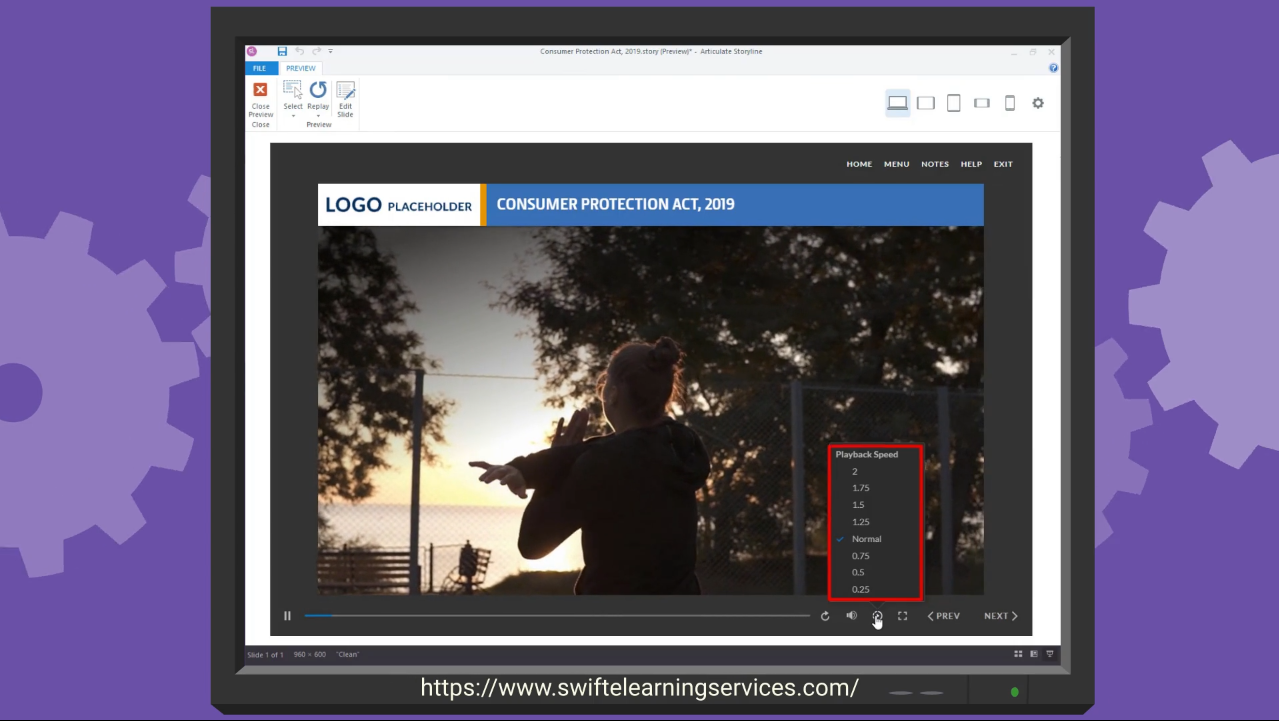Click the Save icon in quick access toolbar
Viewport: 1279px width, 721px height.
(282, 51)
